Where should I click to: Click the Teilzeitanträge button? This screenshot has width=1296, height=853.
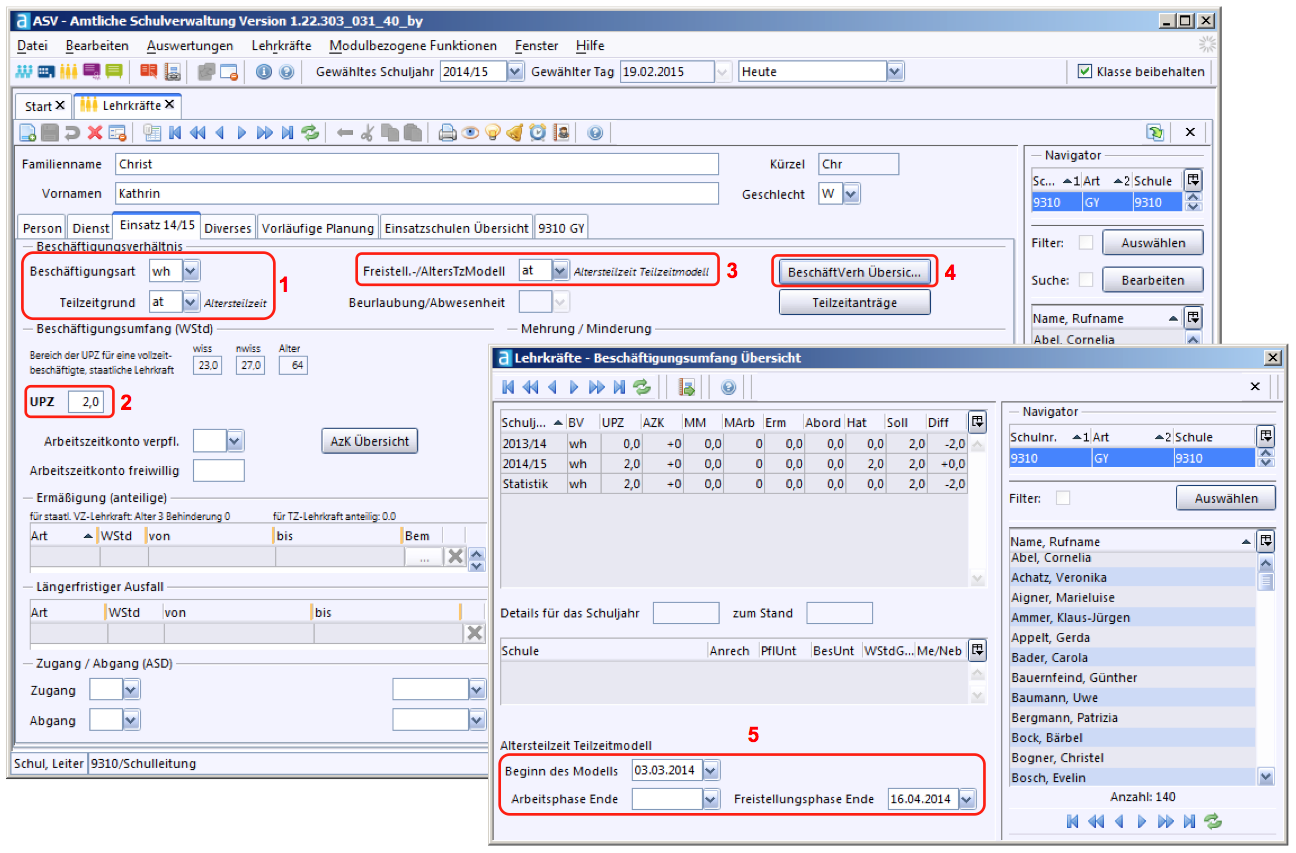coord(855,302)
